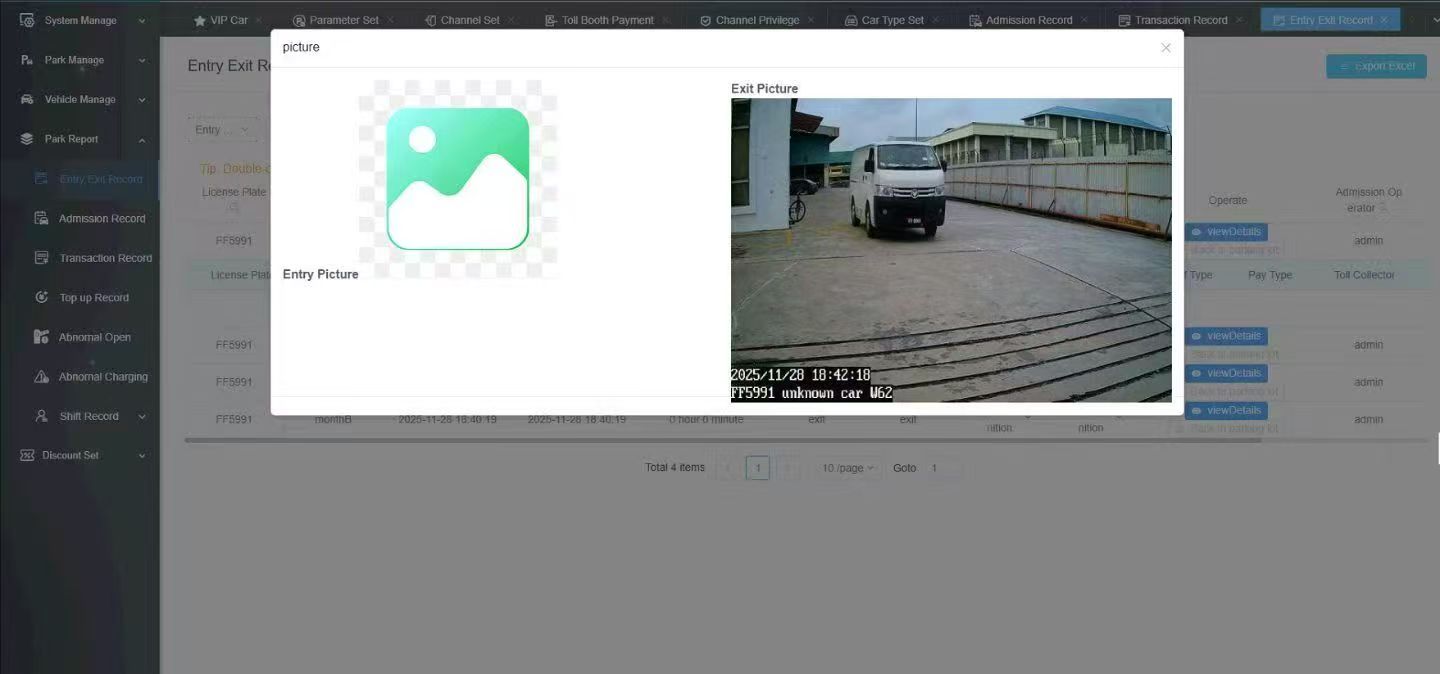Click the Admission Record tab icon
The image size is (1440, 674).
point(975,20)
